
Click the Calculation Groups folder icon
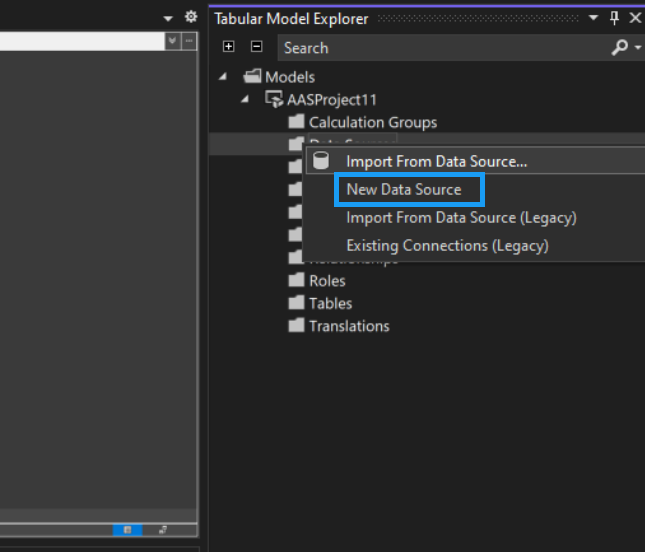click(x=296, y=122)
